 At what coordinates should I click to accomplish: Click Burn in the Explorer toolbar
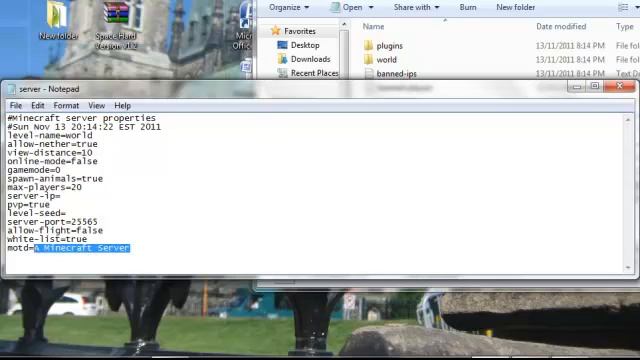click(x=468, y=7)
